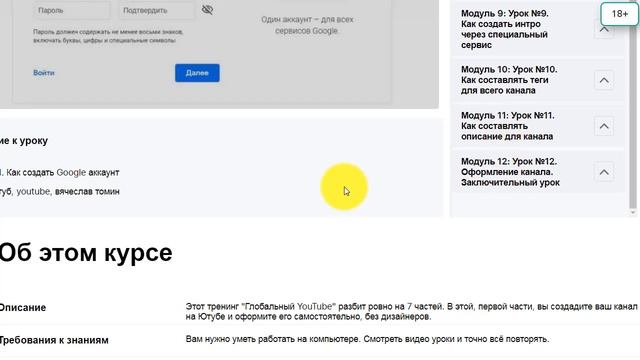The width and height of the screenshot is (640, 360).
Task: Click the Пароль password field
Action: click(71, 10)
